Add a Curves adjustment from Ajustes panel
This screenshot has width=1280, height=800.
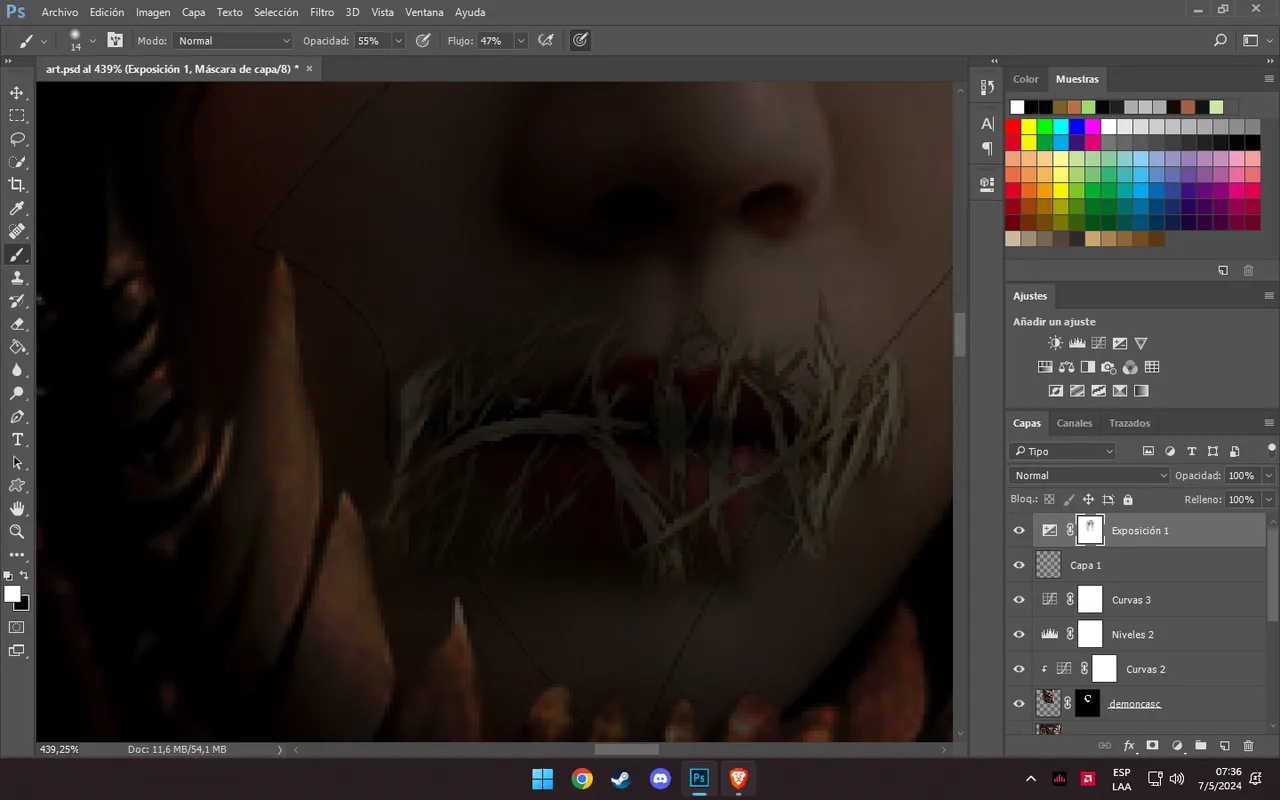(x=1098, y=343)
